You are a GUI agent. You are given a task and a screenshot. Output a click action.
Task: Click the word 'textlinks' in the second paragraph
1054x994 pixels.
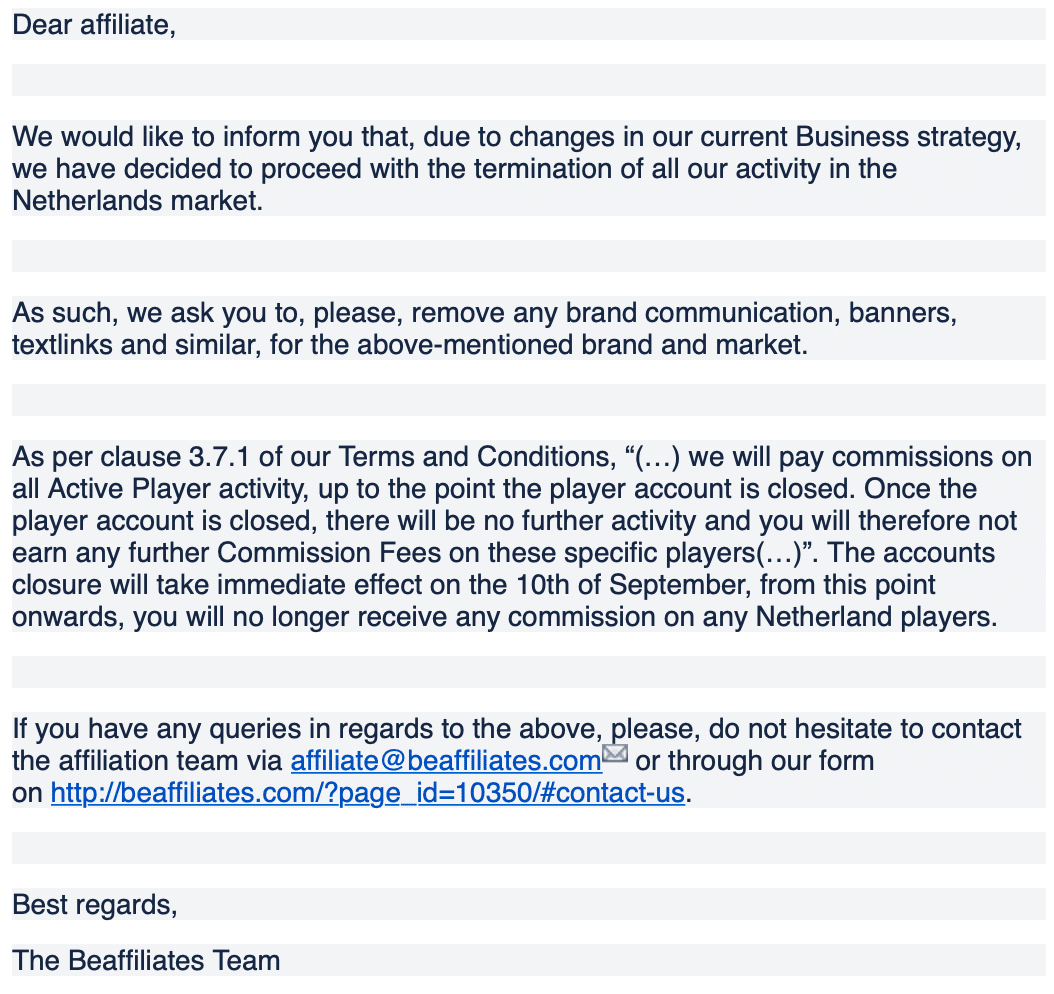[63, 345]
